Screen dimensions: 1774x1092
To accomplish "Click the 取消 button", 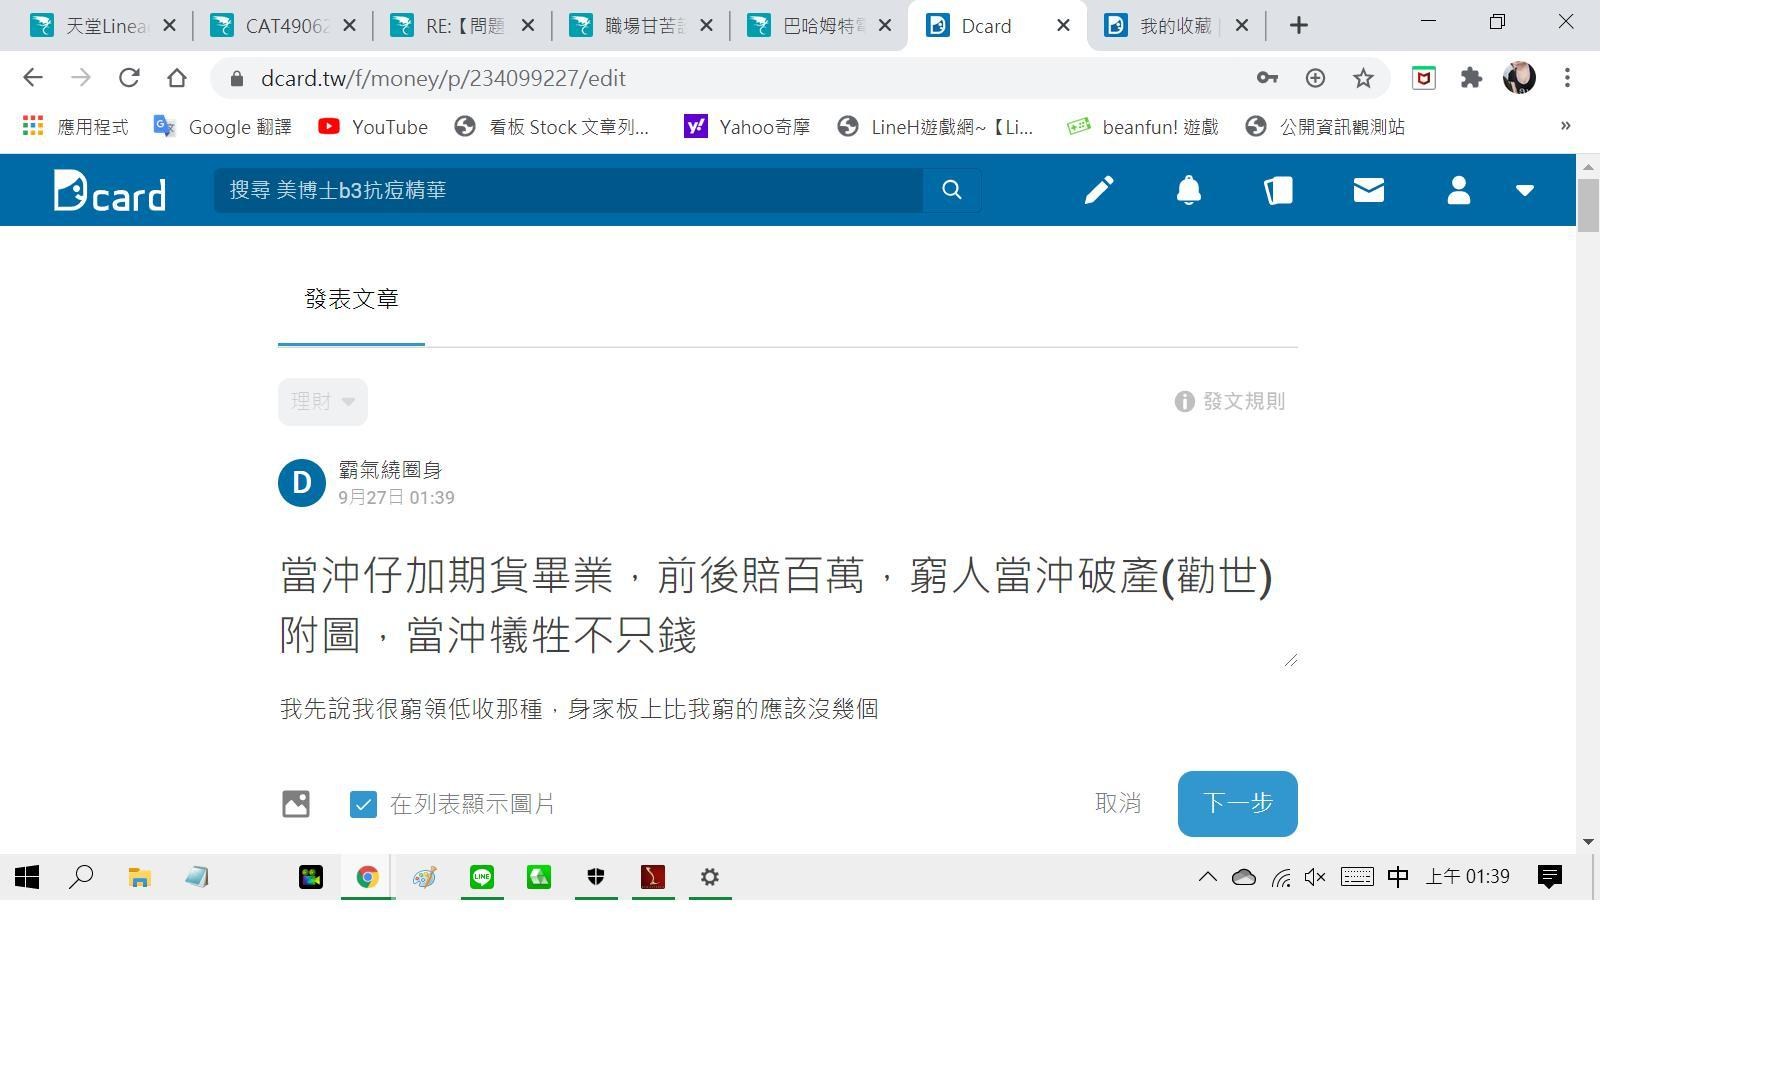I will tap(1119, 803).
